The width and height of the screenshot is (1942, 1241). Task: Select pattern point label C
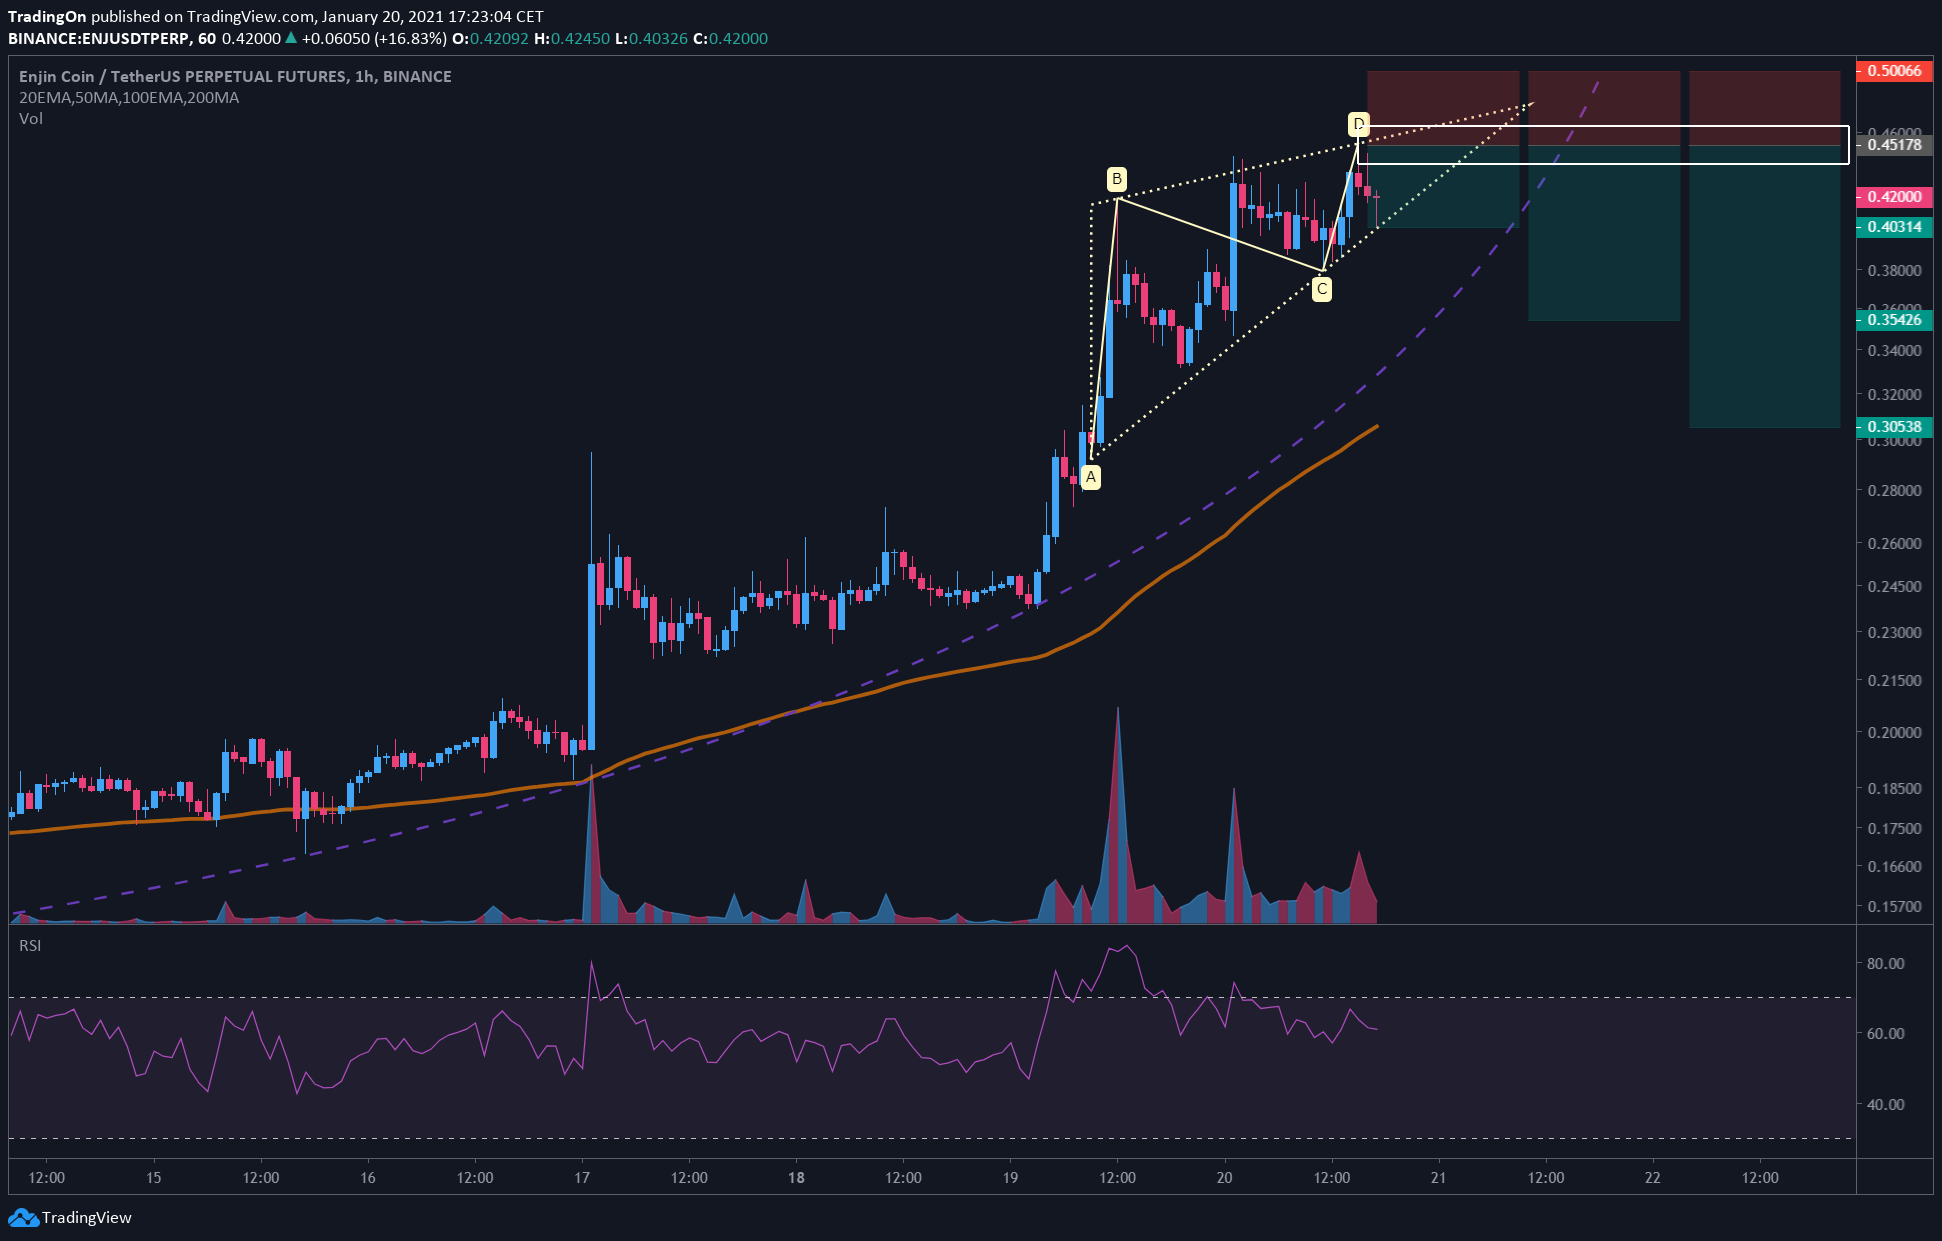pyautogui.click(x=1322, y=290)
